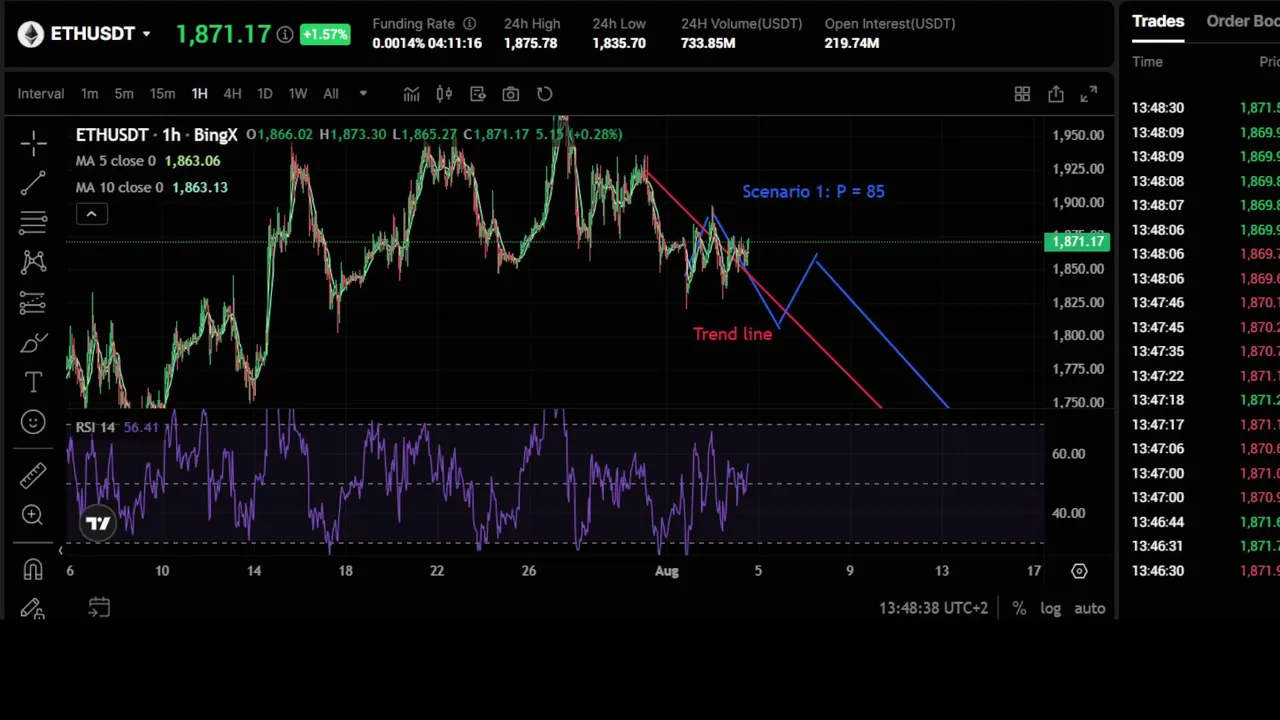Click the 13:46:30 trade row
Image resolution: width=1280 pixels, height=720 pixels.
coord(1205,571)
